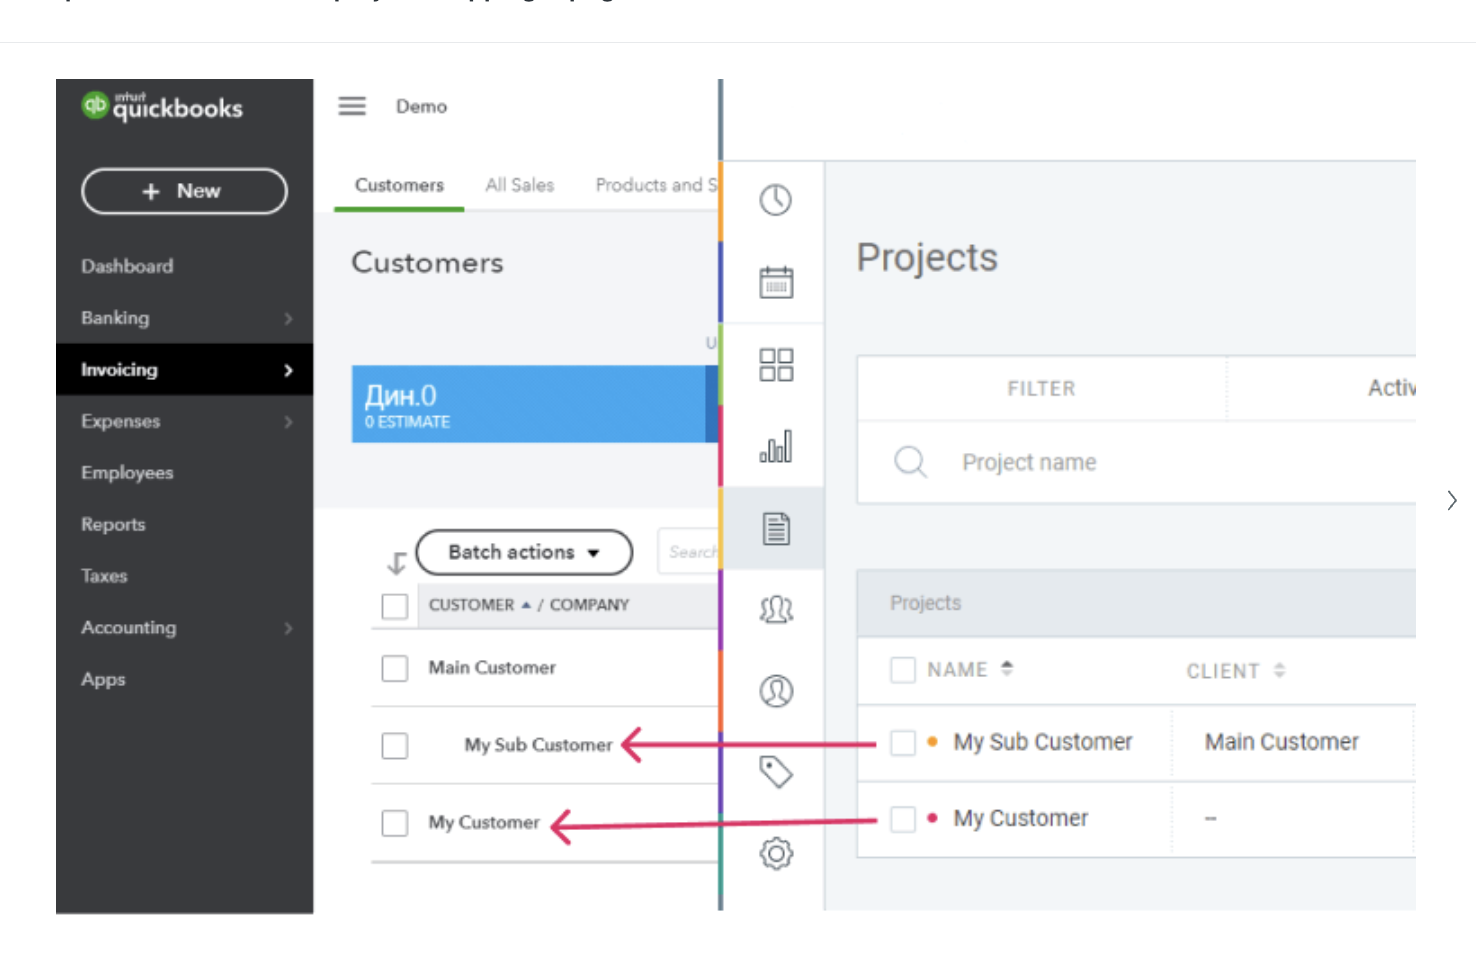Open the hamburger menu next to Demo

[352, 106]
